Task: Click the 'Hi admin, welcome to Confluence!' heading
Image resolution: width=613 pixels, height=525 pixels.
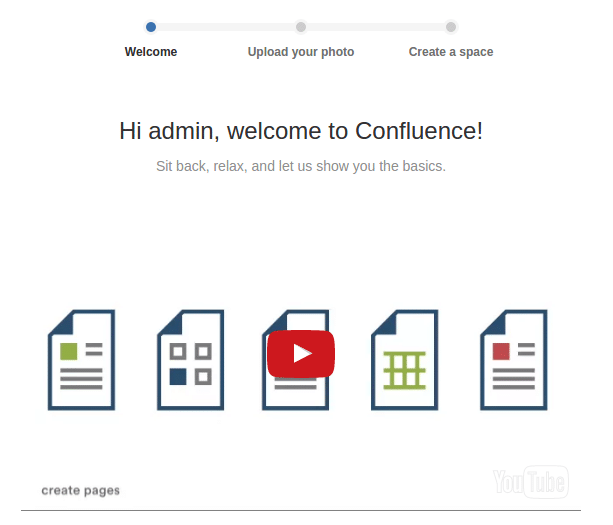Action: 301,131
